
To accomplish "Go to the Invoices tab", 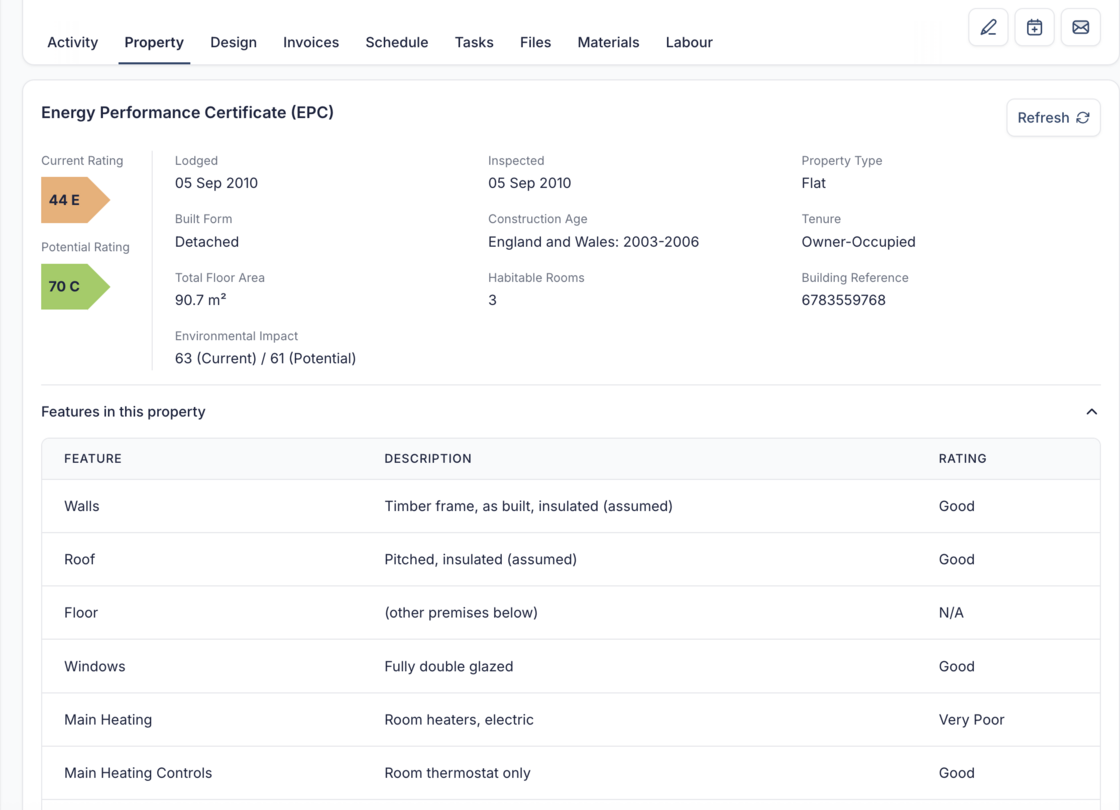I will pyautogui.click(x=311, y=42).
